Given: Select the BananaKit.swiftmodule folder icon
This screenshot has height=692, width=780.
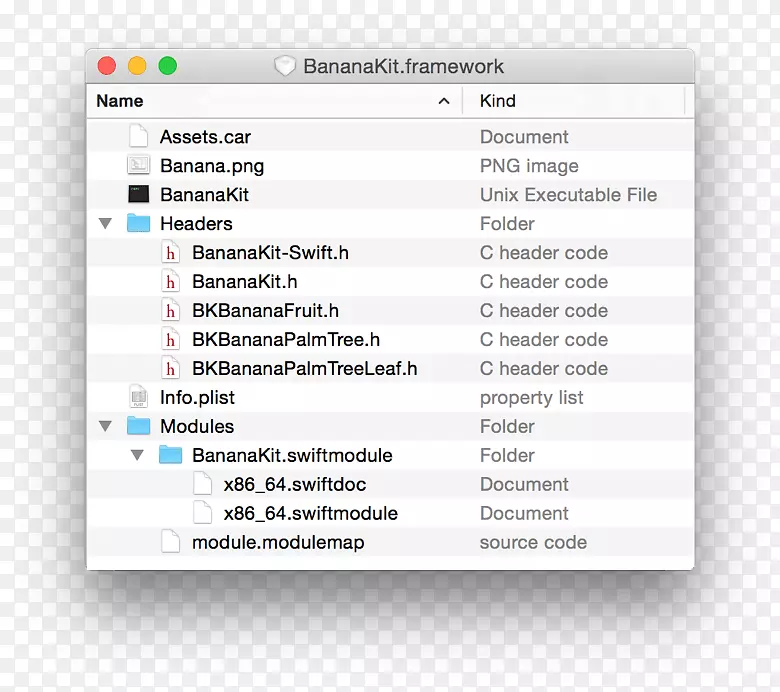Looking at the screenshot, I should 170,456.
